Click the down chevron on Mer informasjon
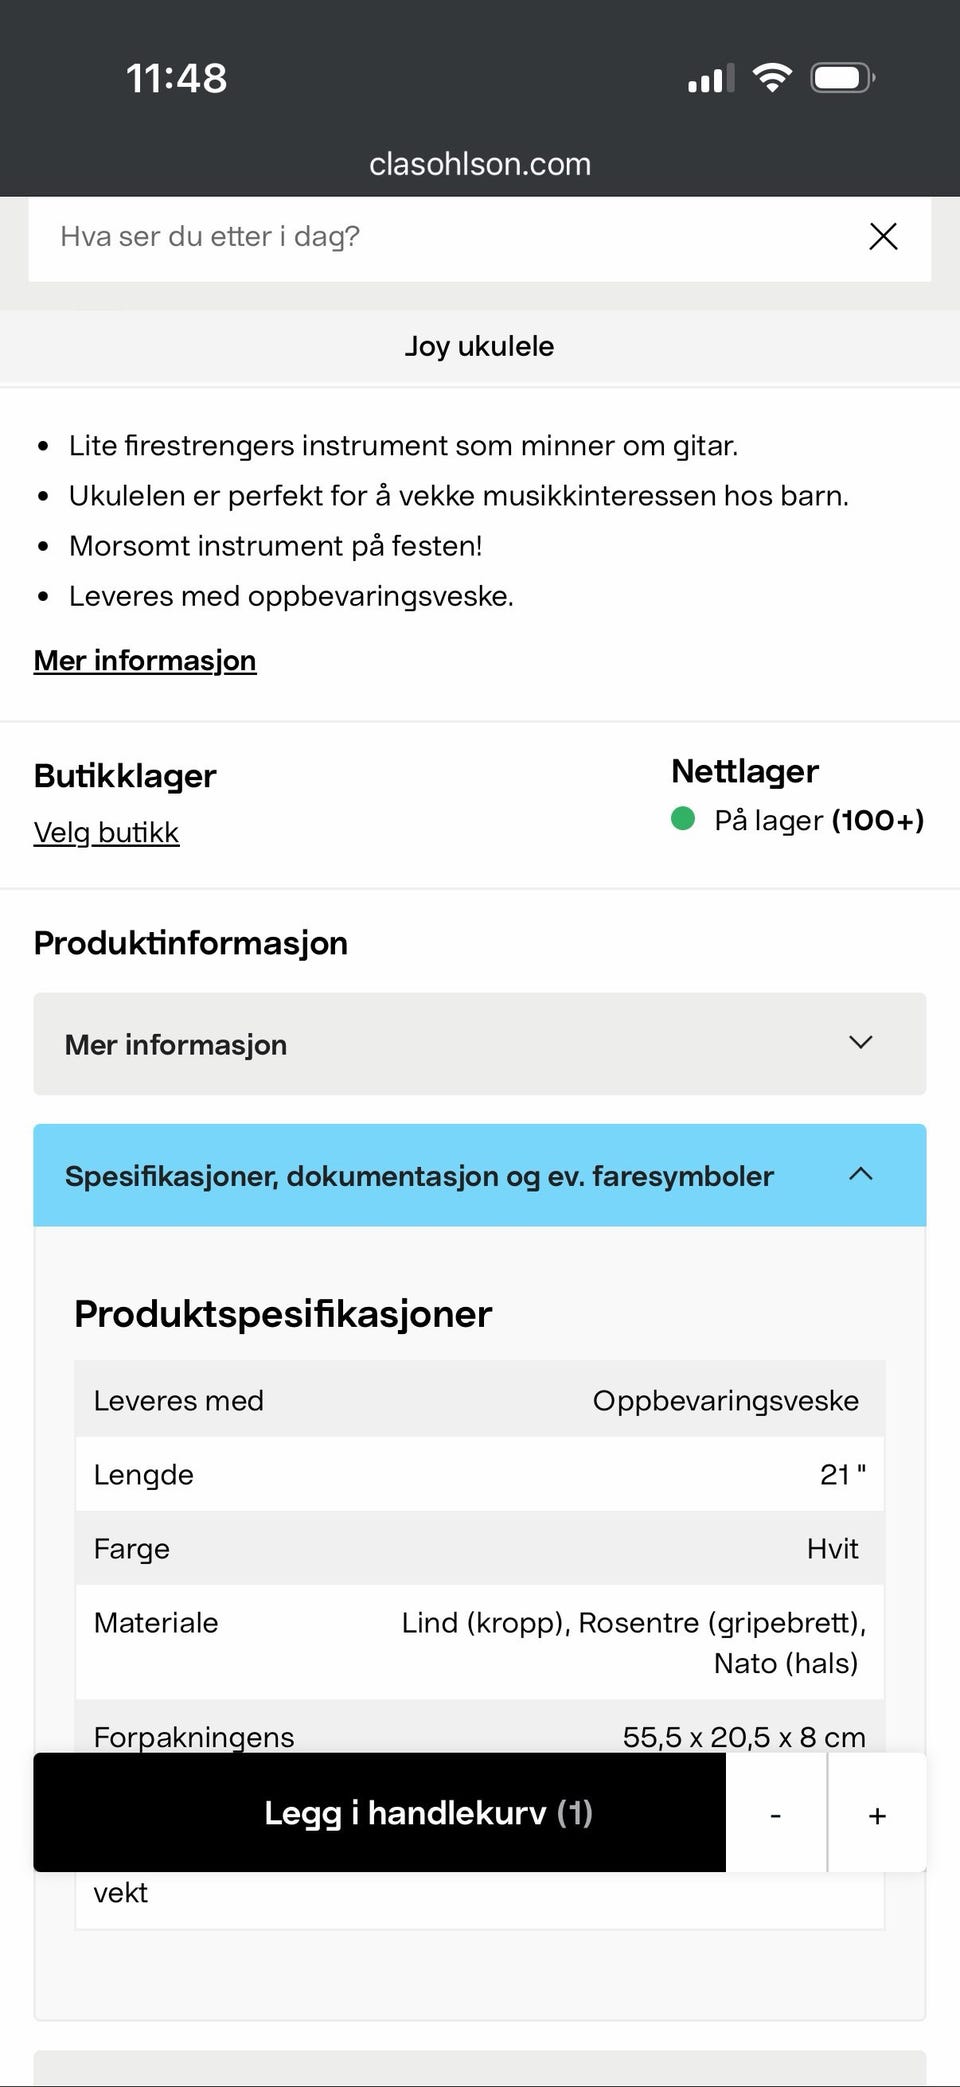Screen dimensions: 960x2087 [x=860, y=1043]
